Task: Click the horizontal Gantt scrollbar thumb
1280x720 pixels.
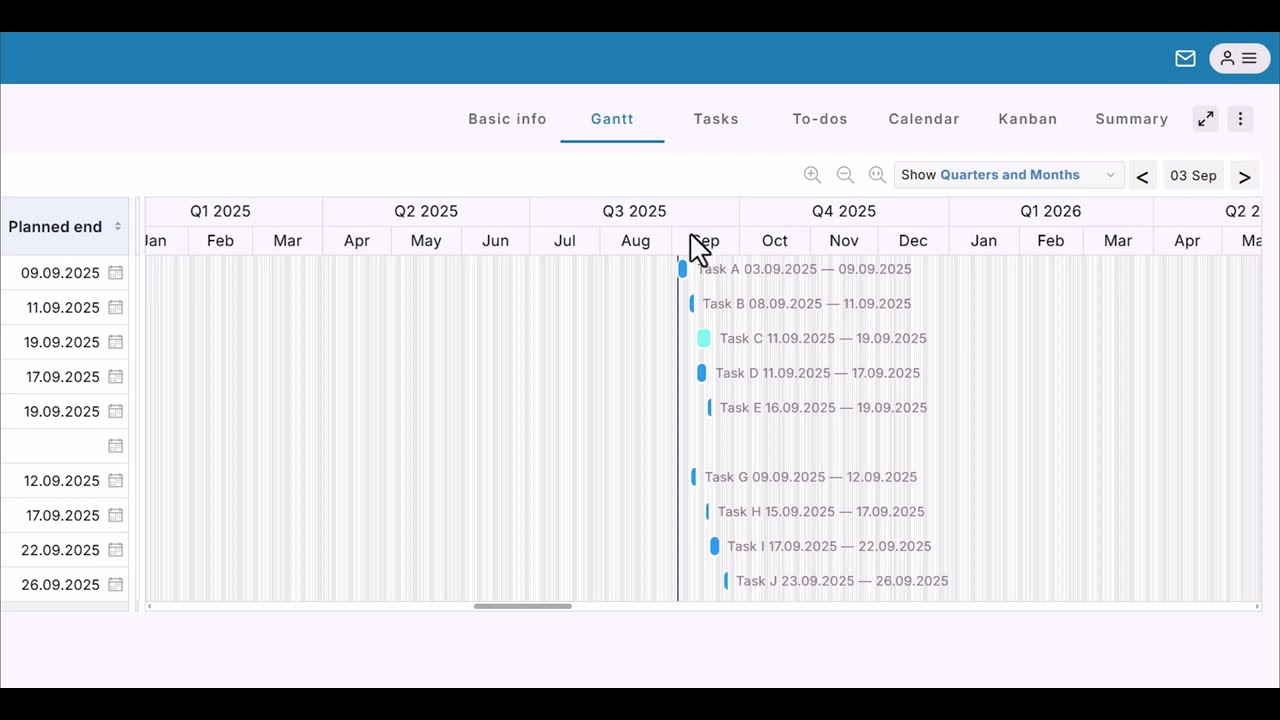Action: click(x=523, y=606)
